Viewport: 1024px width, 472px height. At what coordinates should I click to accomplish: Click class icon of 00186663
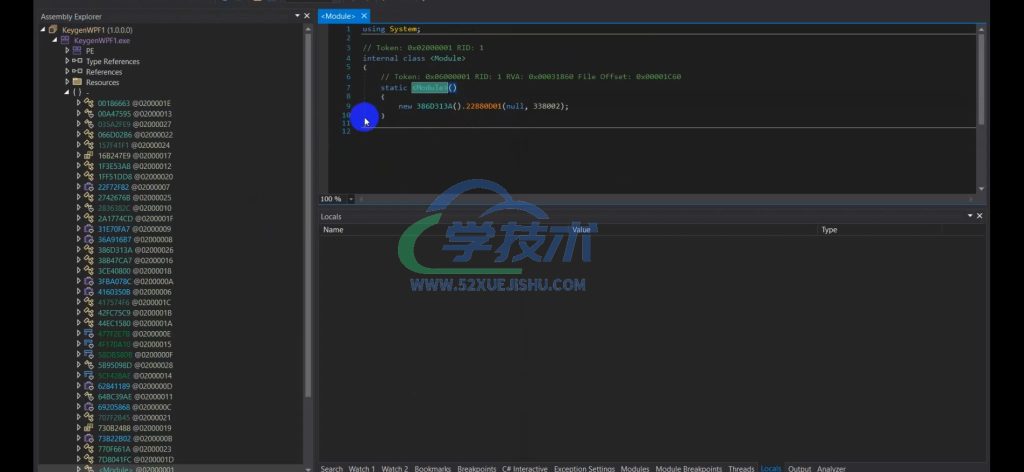click(x=89, y=103)
